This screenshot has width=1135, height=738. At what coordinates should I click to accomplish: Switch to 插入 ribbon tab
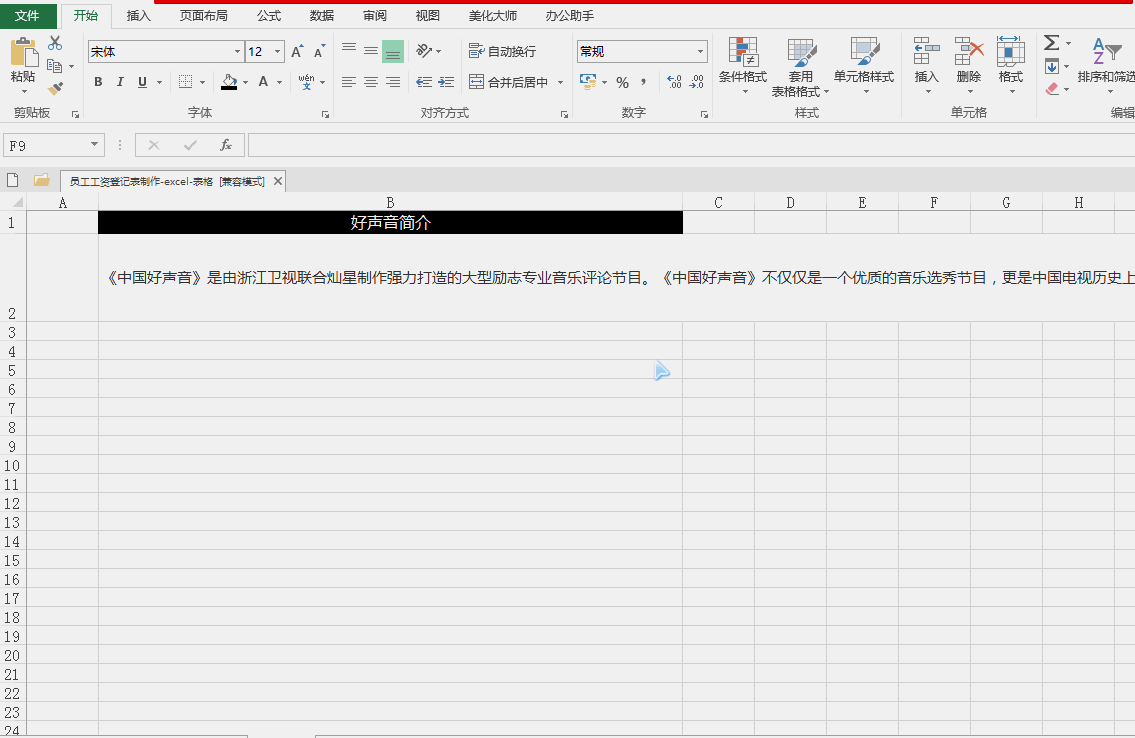pyautogui.click(x=138, y=15)
